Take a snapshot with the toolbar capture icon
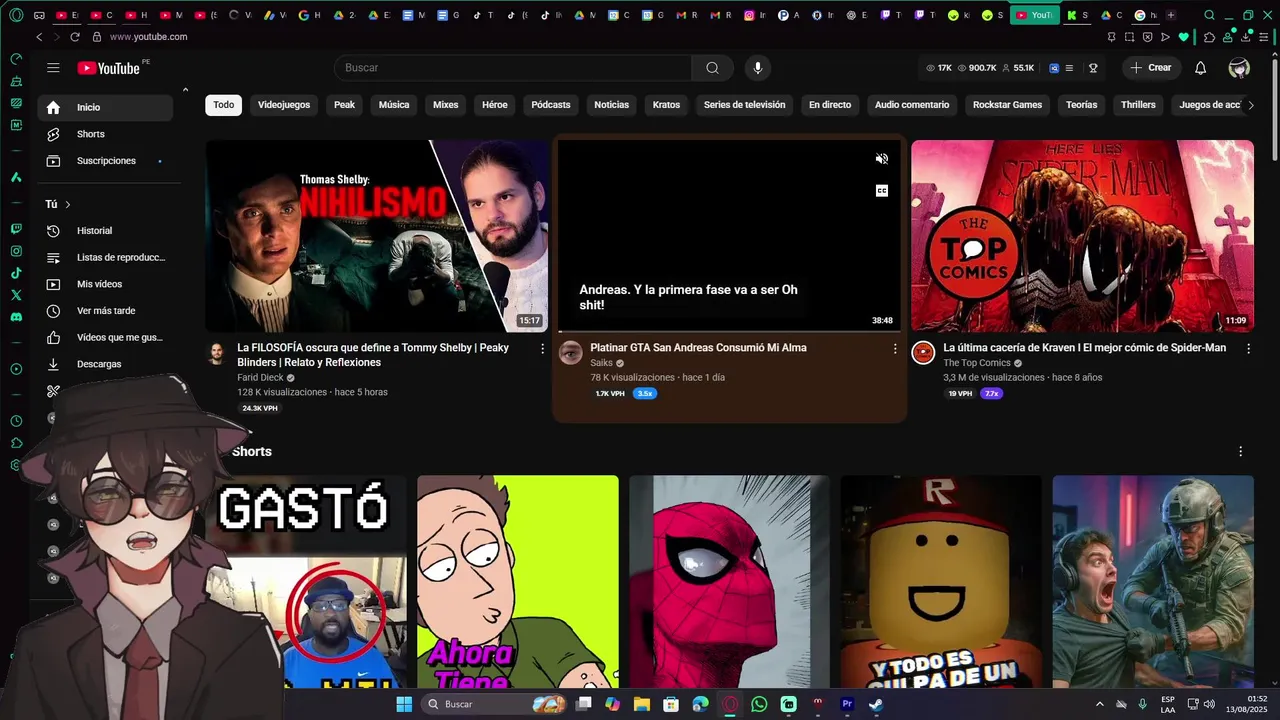1280x720 pixels. [x=1129, y=37]
